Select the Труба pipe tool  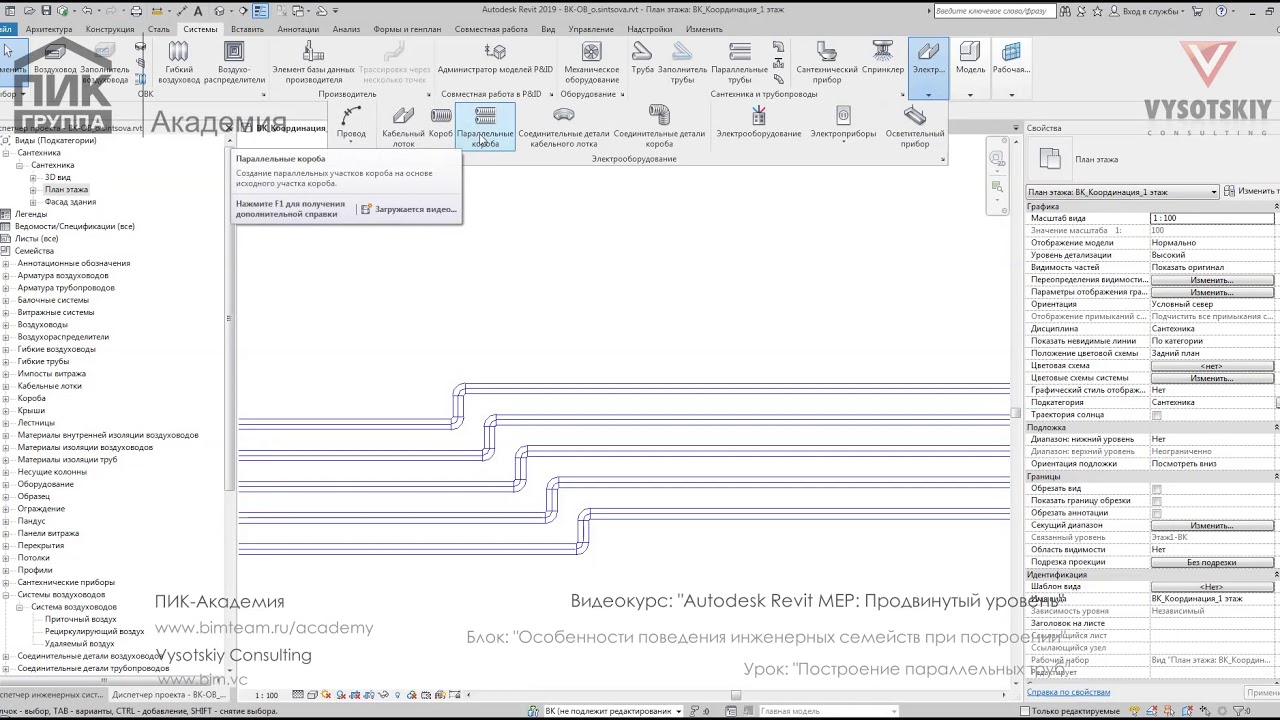pyautogui.click(x=642, y=58)
